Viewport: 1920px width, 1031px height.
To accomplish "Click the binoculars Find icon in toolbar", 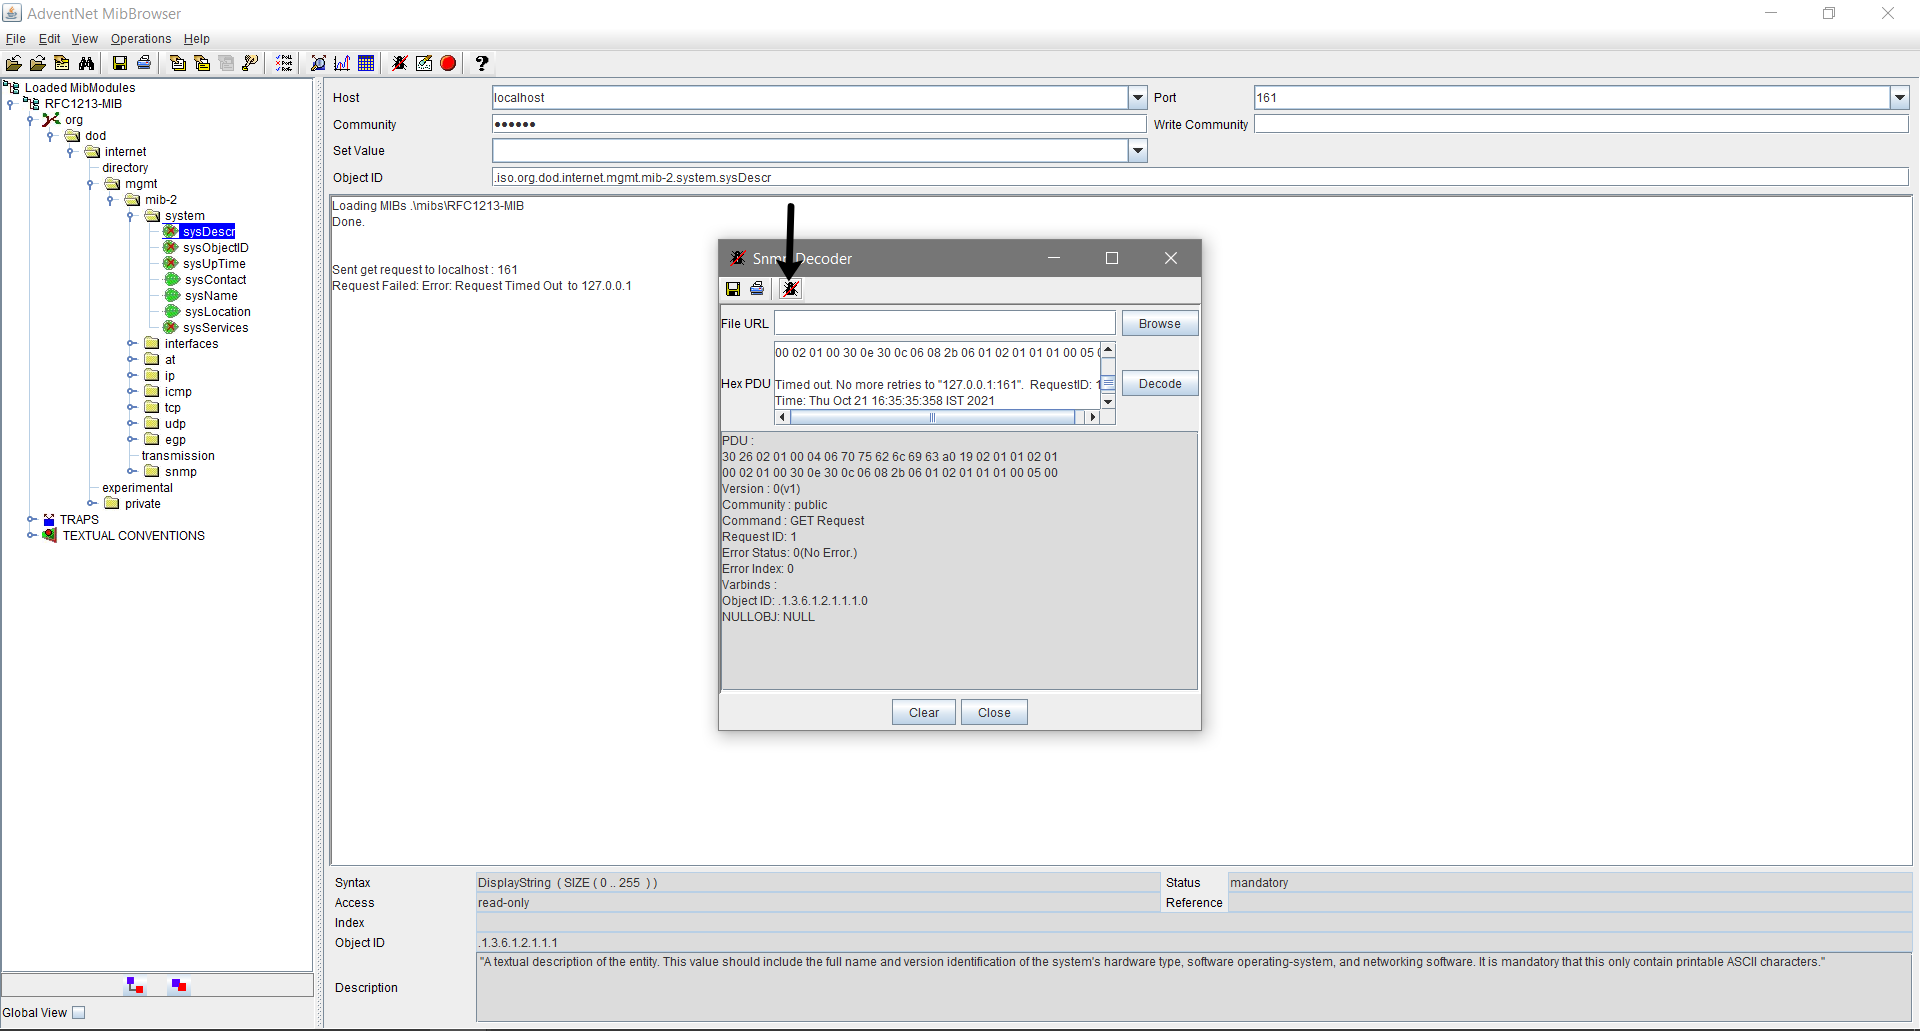I will (87, 63).
